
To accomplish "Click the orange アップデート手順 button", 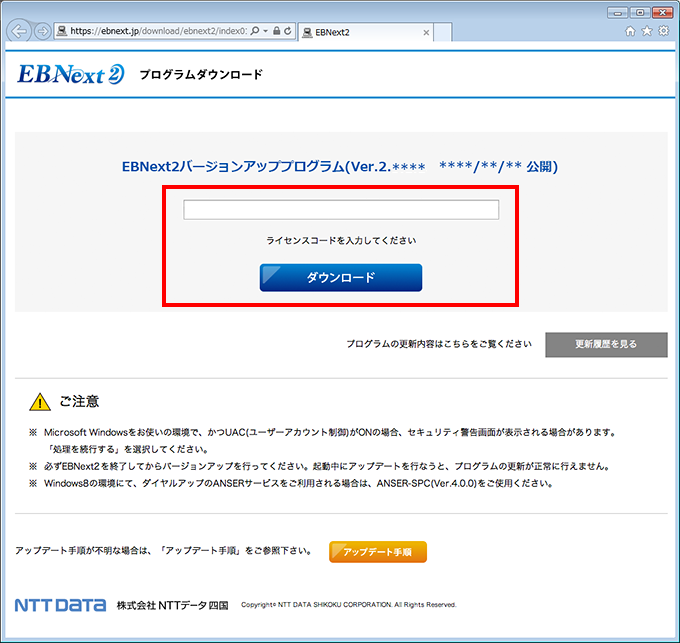I will click(x=378, y=552).
